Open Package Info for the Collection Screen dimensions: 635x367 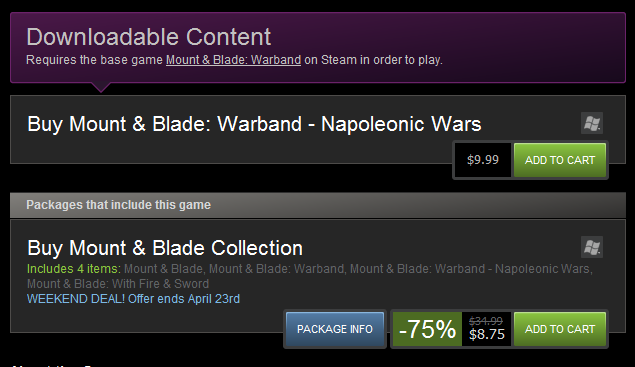tap(335, 329)
